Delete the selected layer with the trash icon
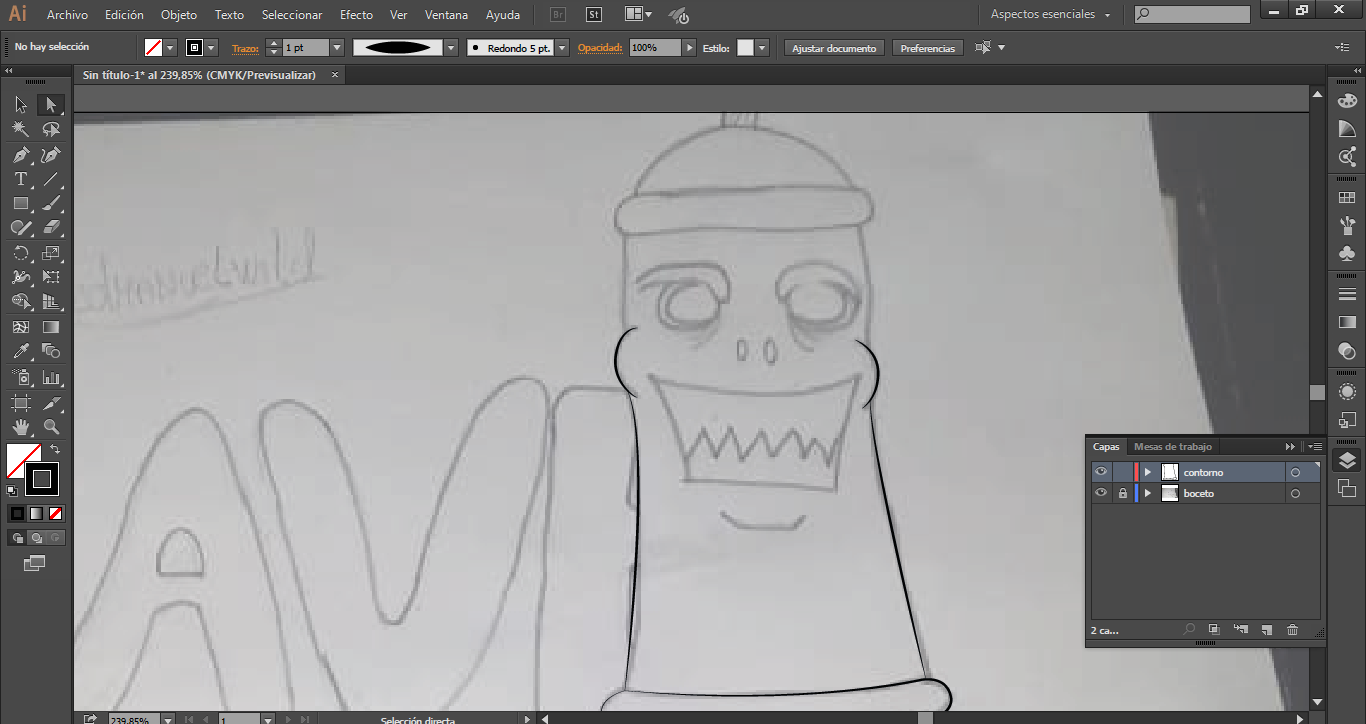This screenshot has height=724, width=1366. [x=1292, y=630]
